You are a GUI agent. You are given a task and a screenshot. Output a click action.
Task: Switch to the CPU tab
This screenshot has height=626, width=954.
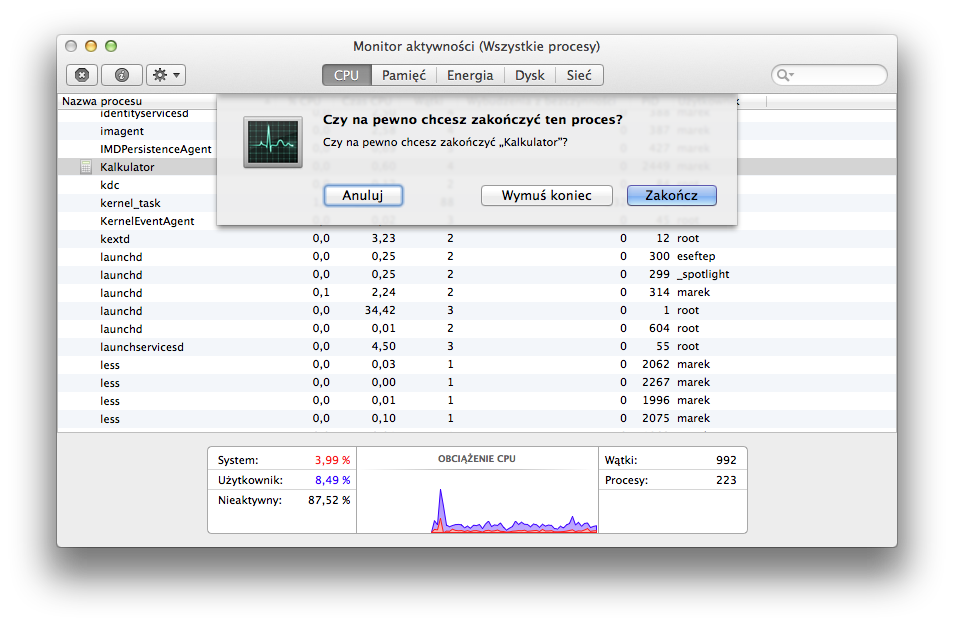tap(347, 75)
